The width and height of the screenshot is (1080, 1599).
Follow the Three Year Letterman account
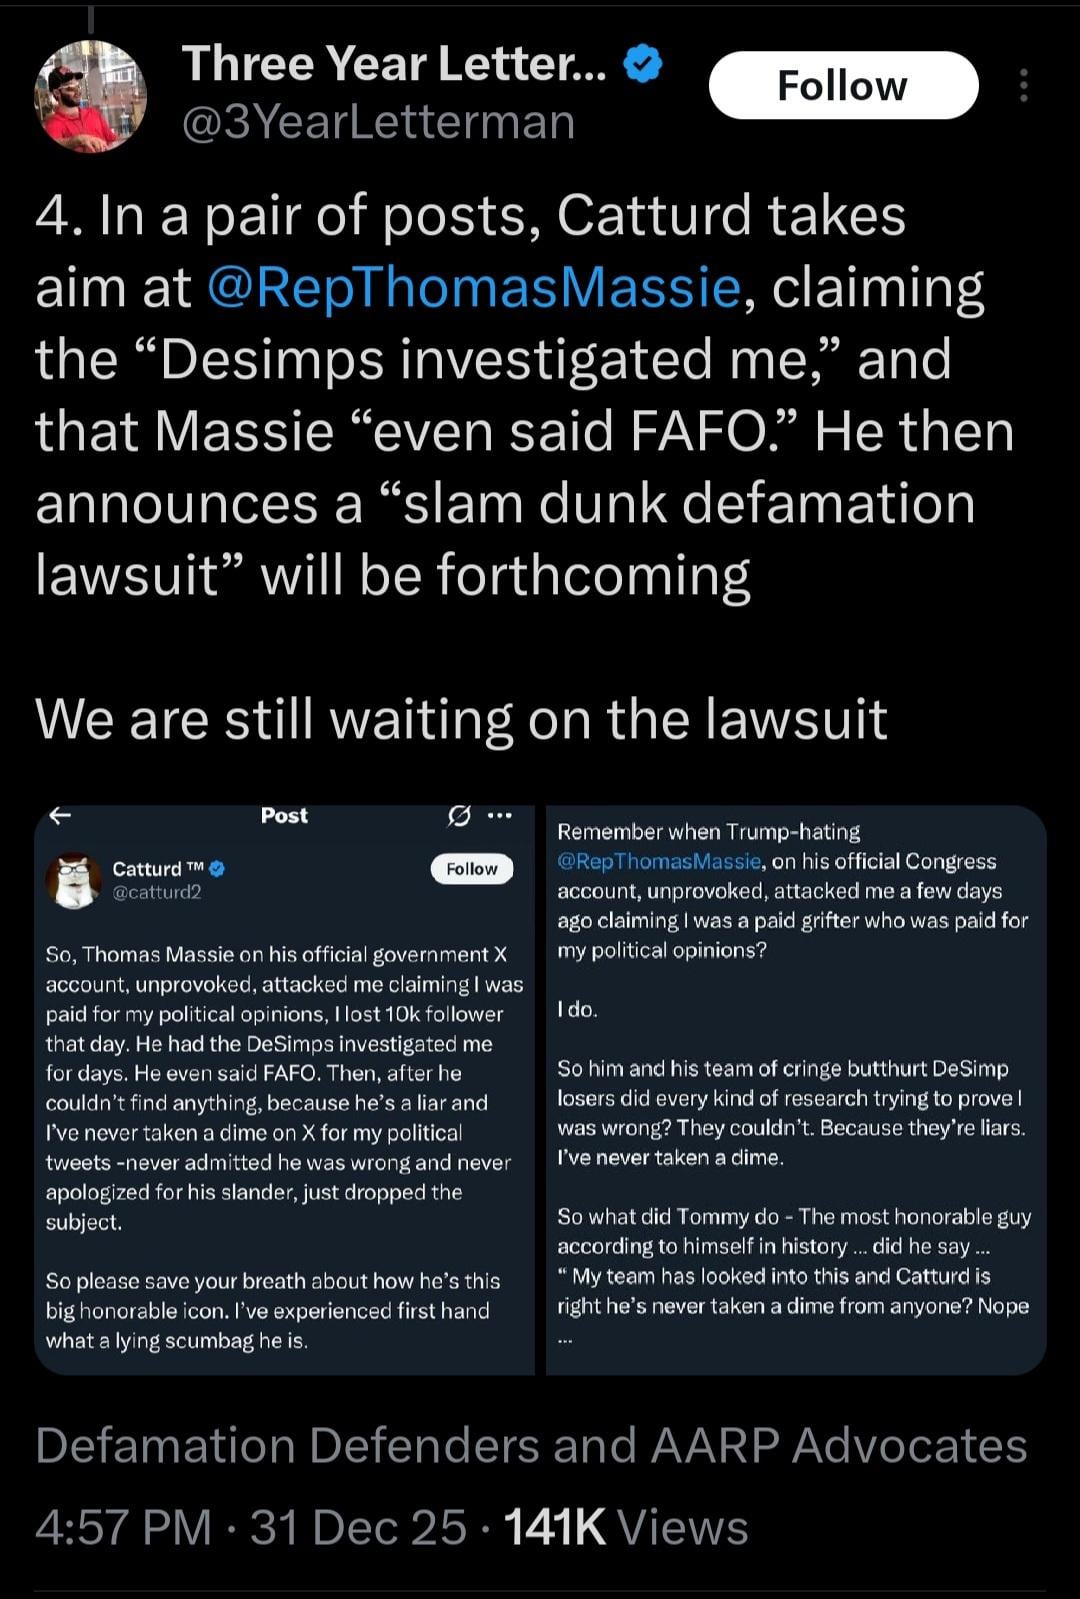click(x=842, y=86)
